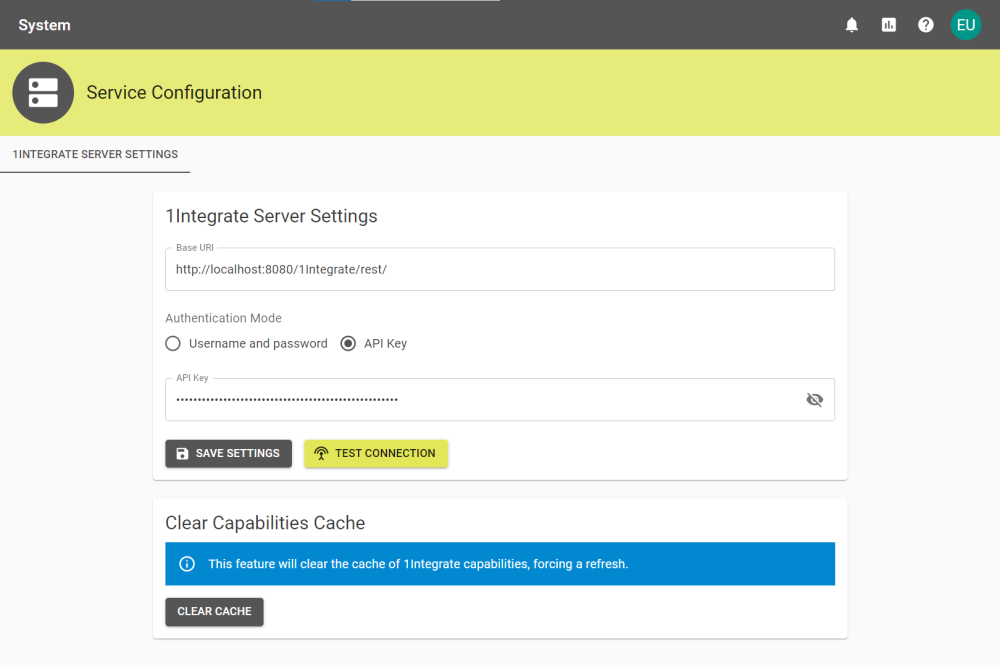The width and height of the screenshot is (1000, 667).
Task: Click the CLEAR CACHE button
Action: 214,612
